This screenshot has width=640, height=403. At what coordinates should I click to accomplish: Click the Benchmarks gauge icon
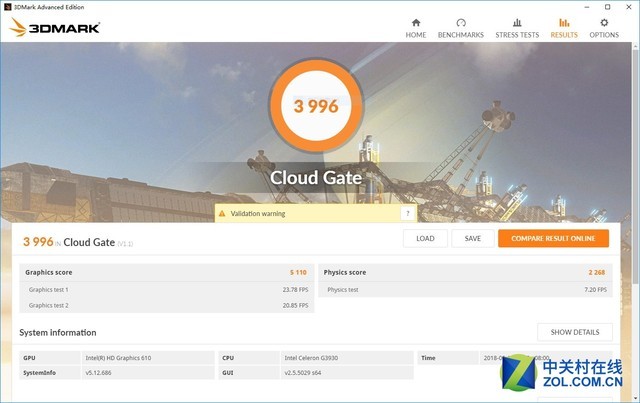pos(461,22)
